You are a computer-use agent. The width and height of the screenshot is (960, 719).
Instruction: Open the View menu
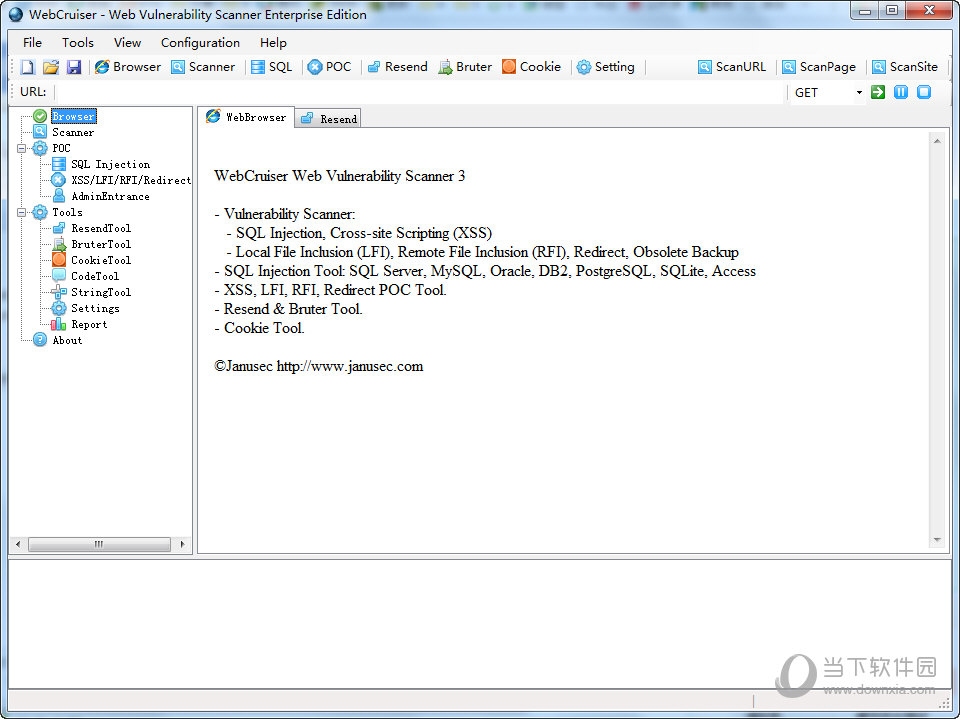pyautogui.click(x=127, y=42)
